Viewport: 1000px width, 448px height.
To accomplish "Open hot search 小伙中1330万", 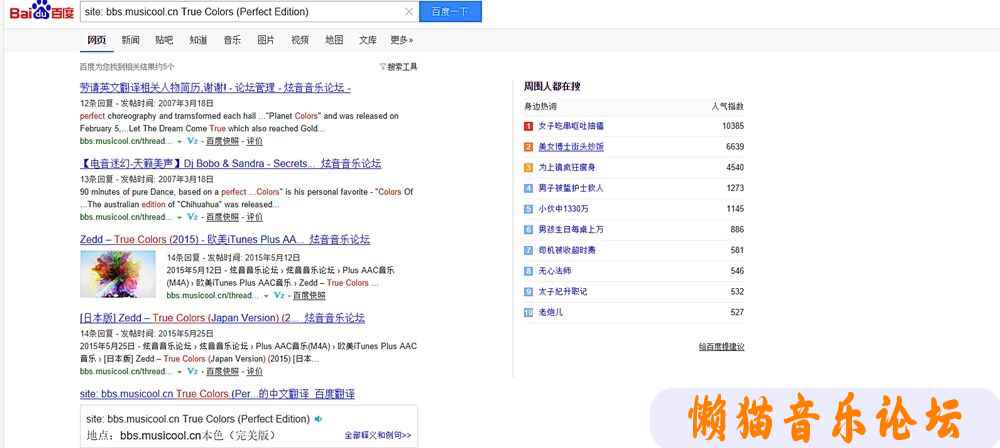I will pos(564,209).
